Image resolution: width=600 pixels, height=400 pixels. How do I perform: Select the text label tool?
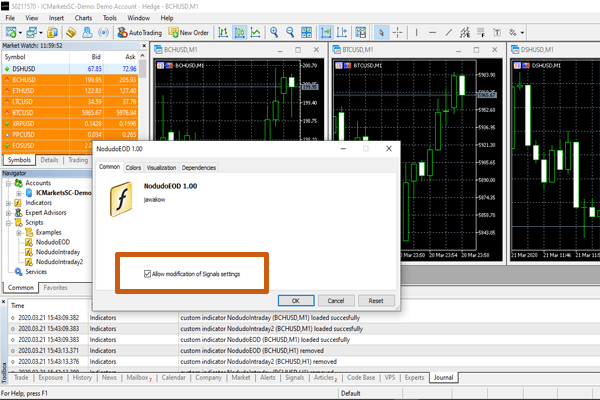(x=497, y=33)
